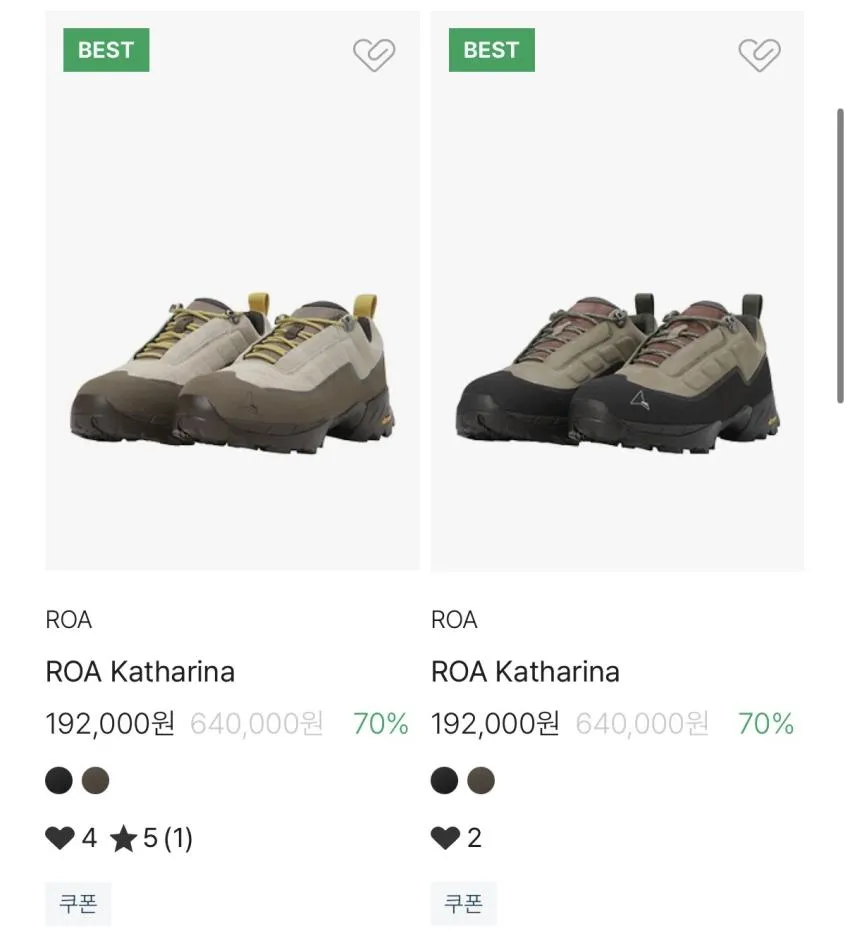The image size is (850, 947).
Task: Click likes heart icon showing 2
Action: point(445,838)
